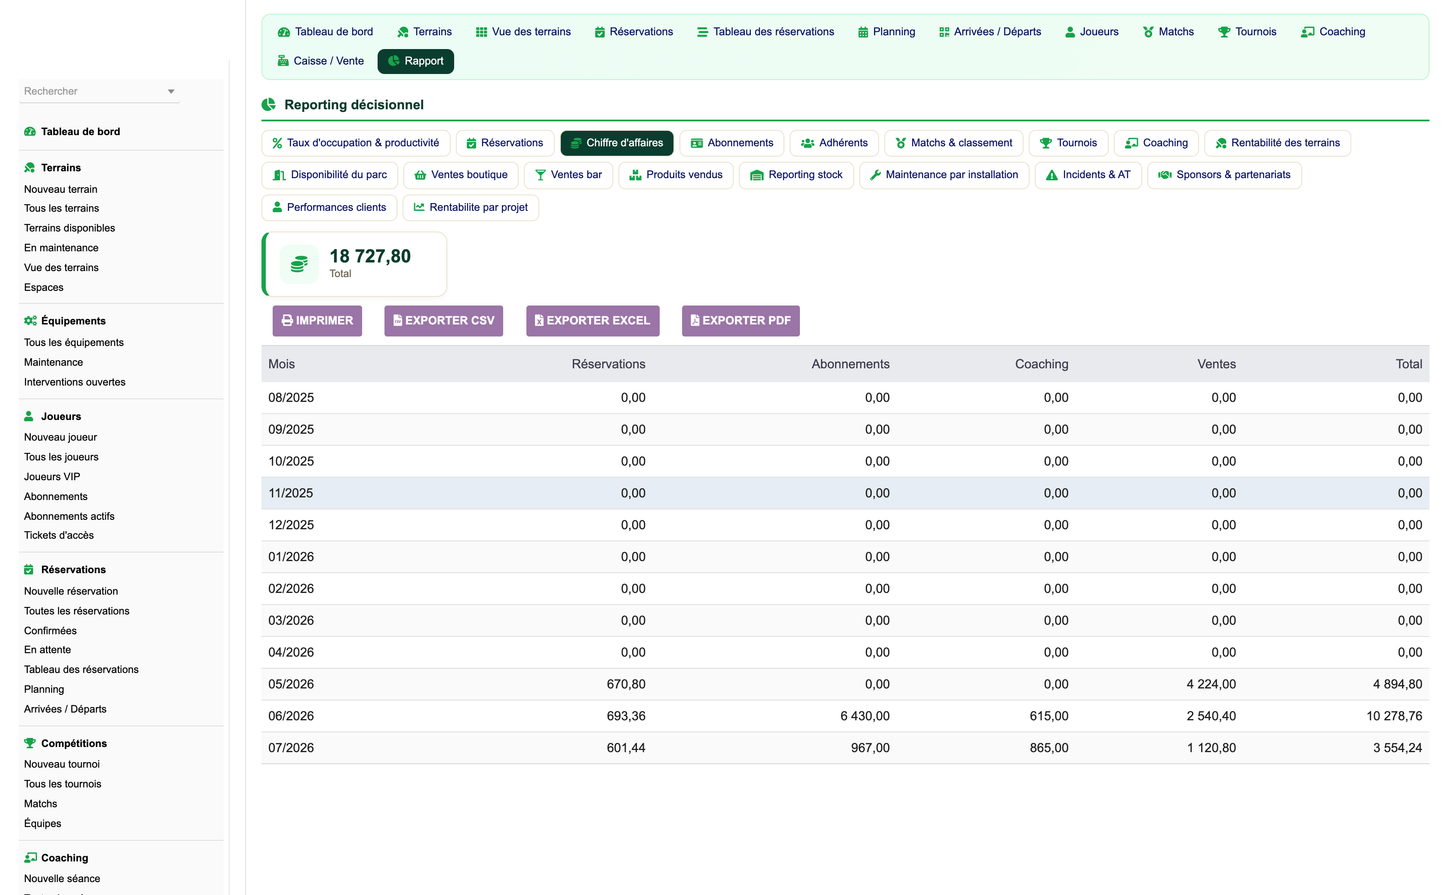Screen dimensions: 1445x895
Task: Select Abonnements report tab
Action: click(x=732, y=143)
